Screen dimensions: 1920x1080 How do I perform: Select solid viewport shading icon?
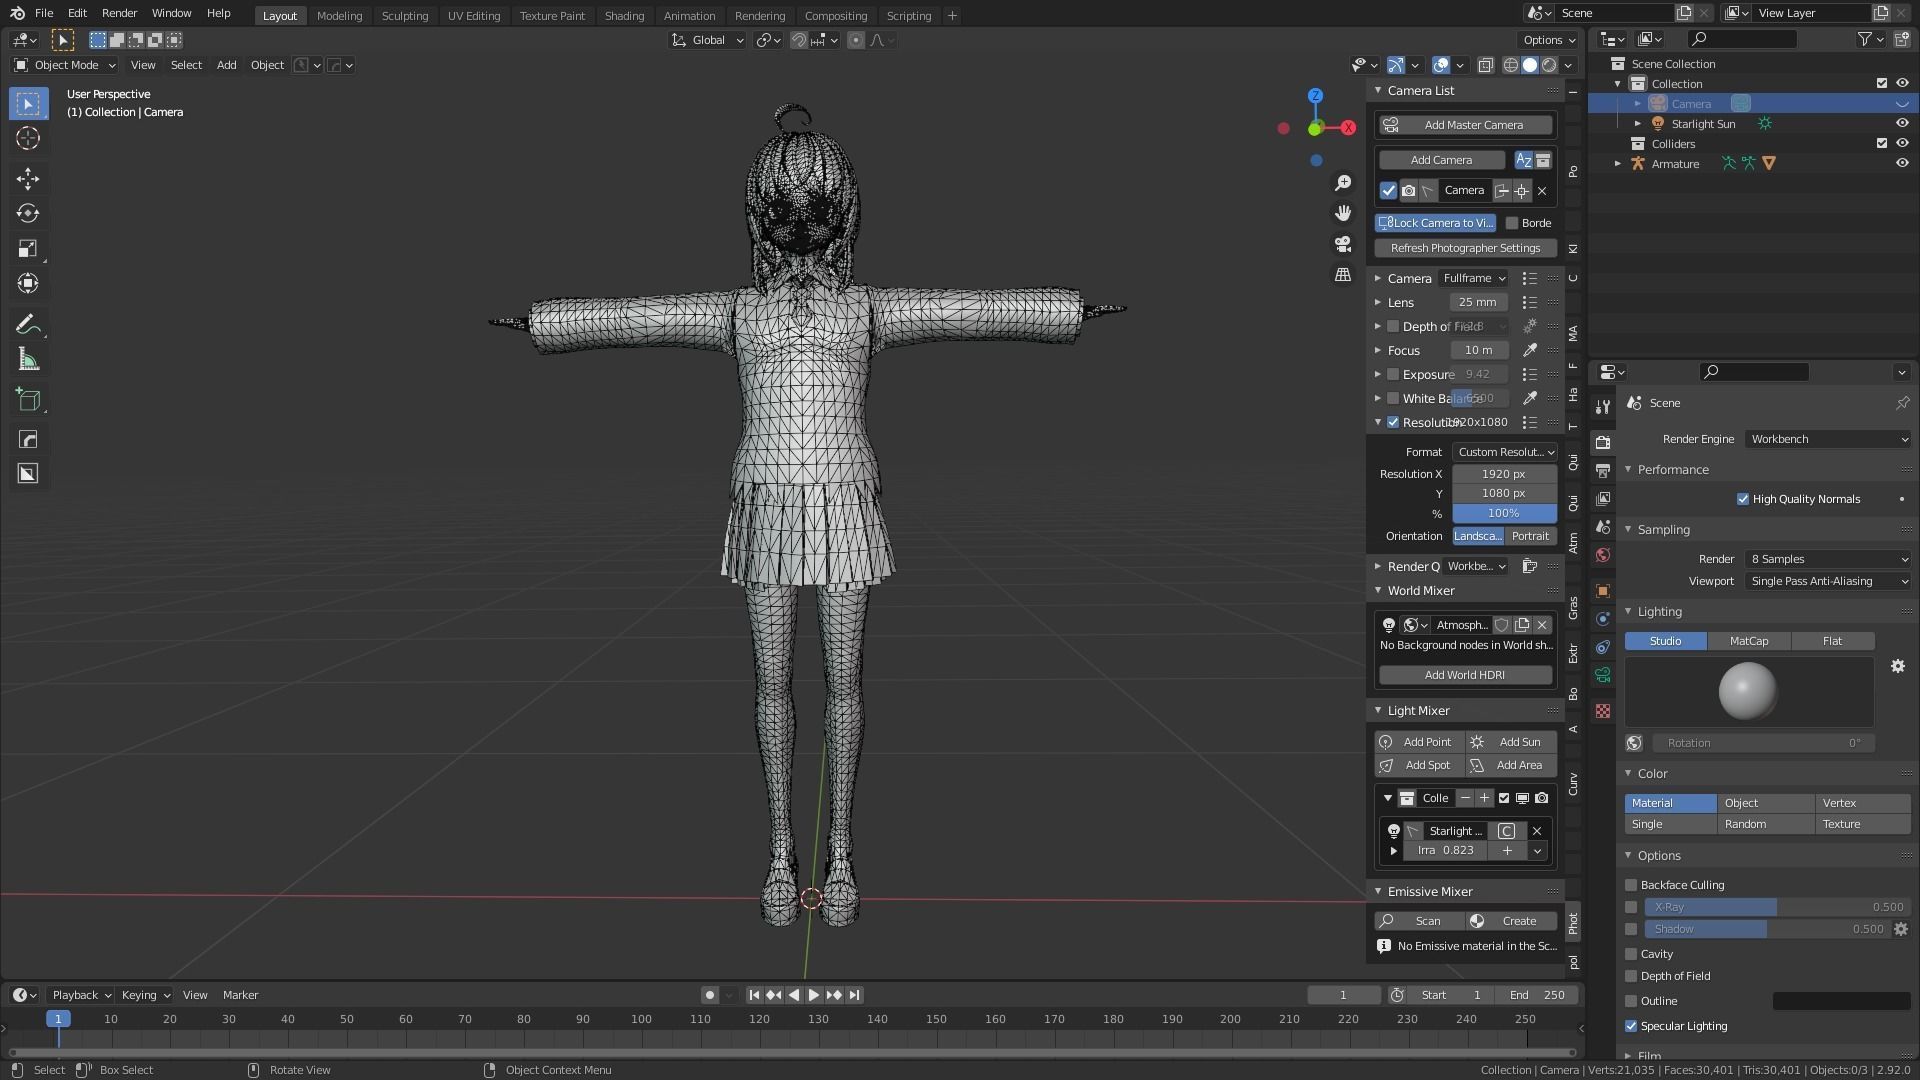[x=1530, y=65]
